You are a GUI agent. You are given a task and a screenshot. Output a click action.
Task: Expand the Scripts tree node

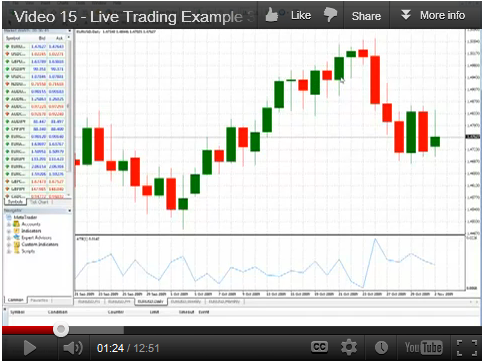9,251
